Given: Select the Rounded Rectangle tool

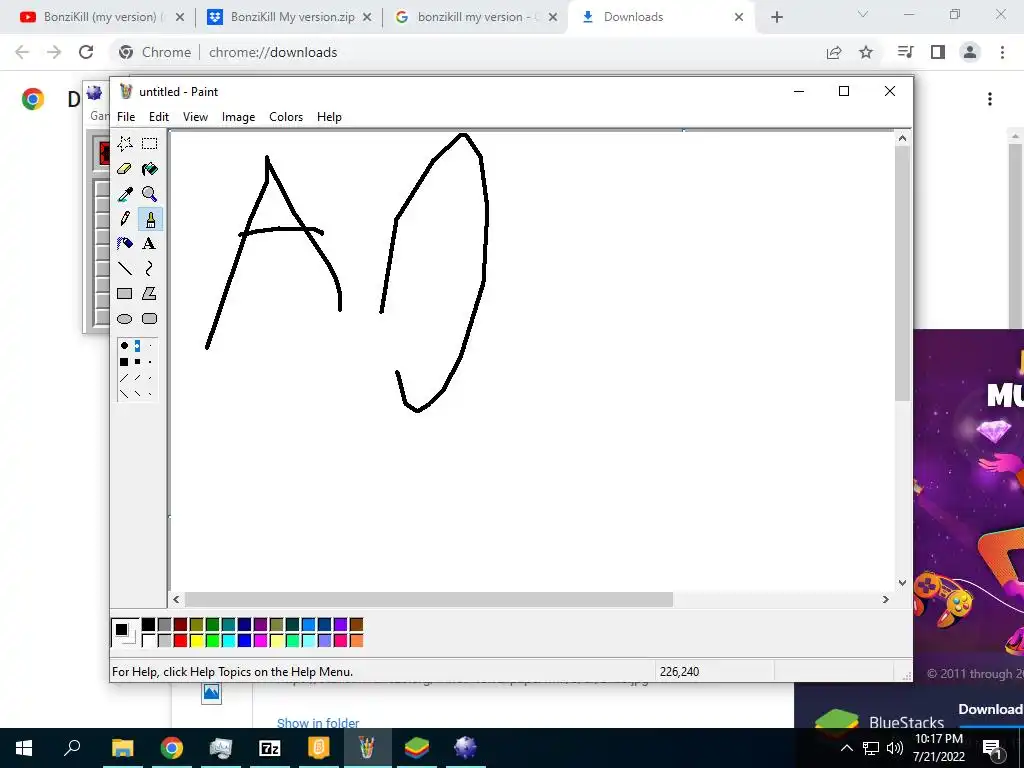Looking at the screenshot, I should tap(150, 319).
